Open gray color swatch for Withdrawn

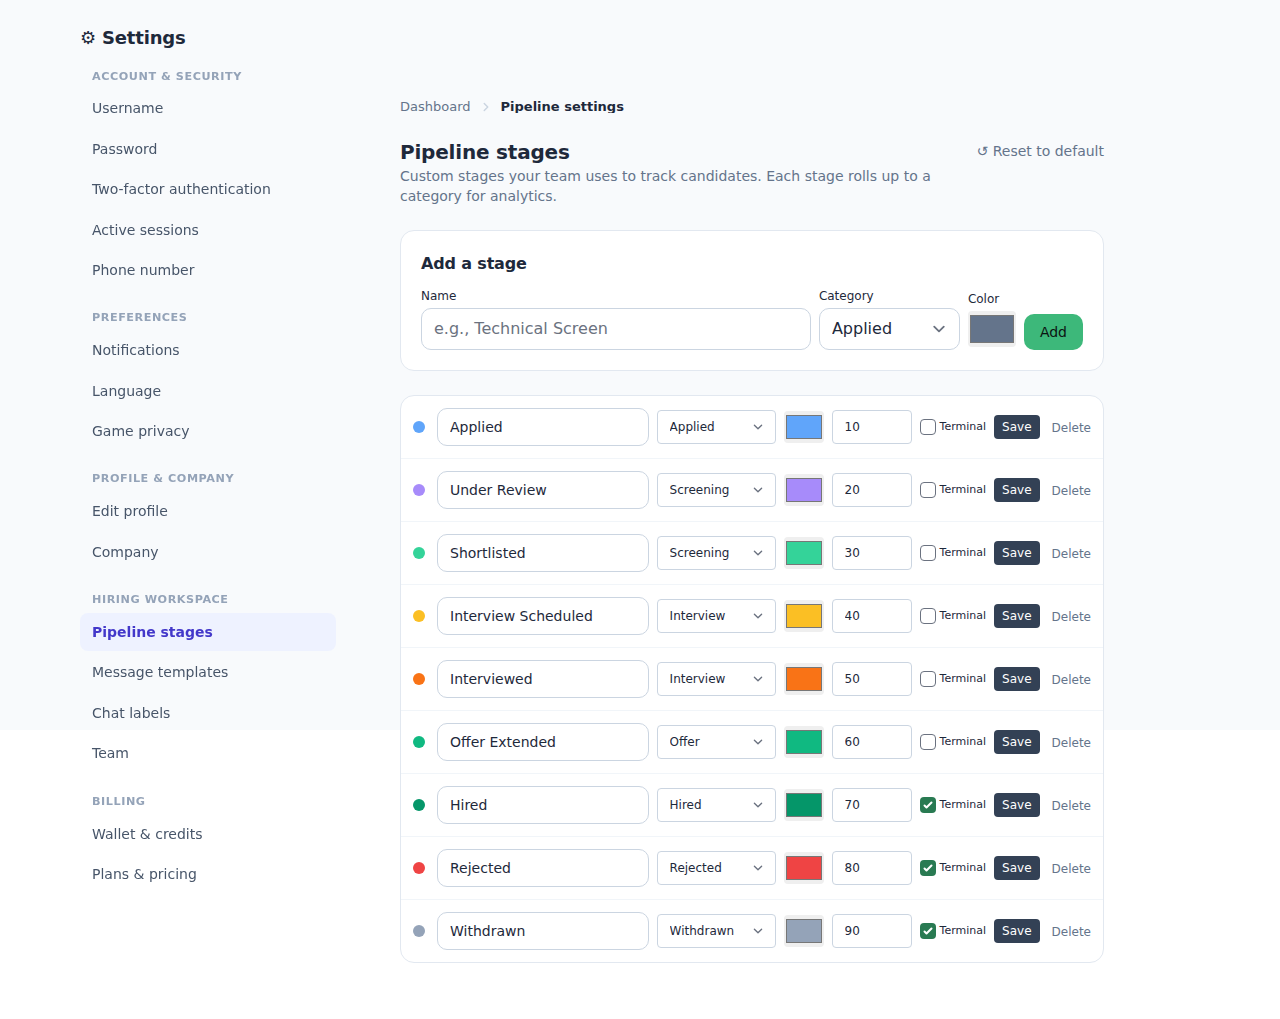(804, 931)
